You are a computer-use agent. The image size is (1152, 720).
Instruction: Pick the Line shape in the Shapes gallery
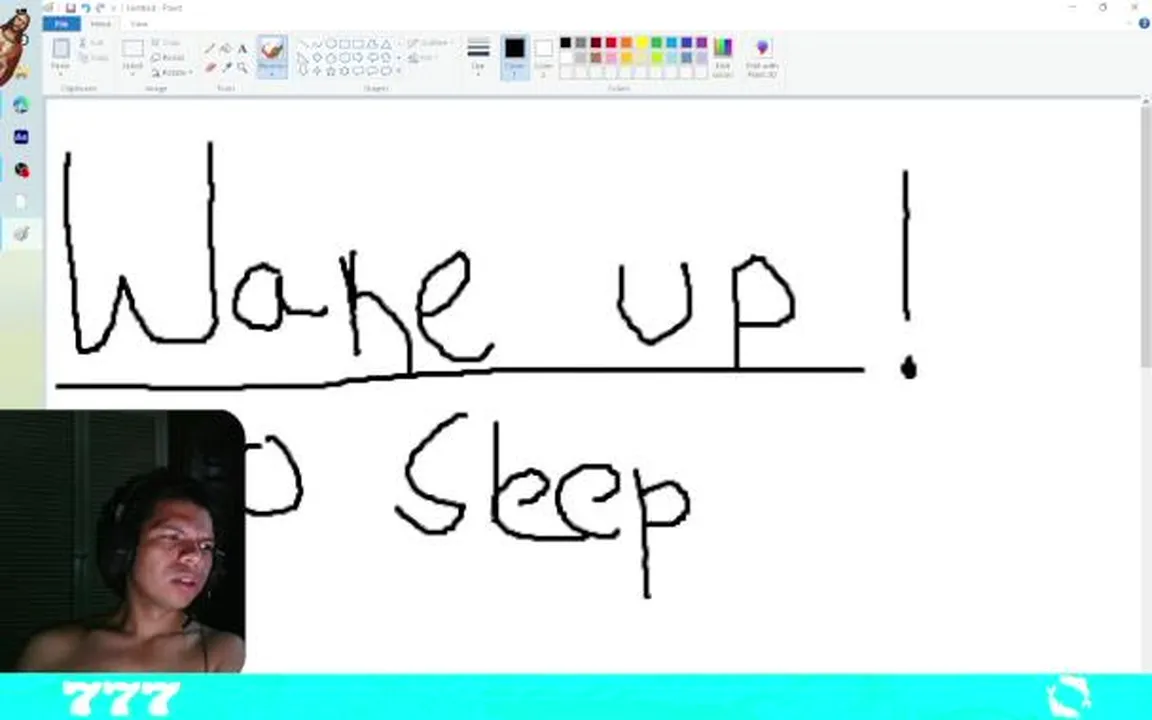click(x=303, y=44)
